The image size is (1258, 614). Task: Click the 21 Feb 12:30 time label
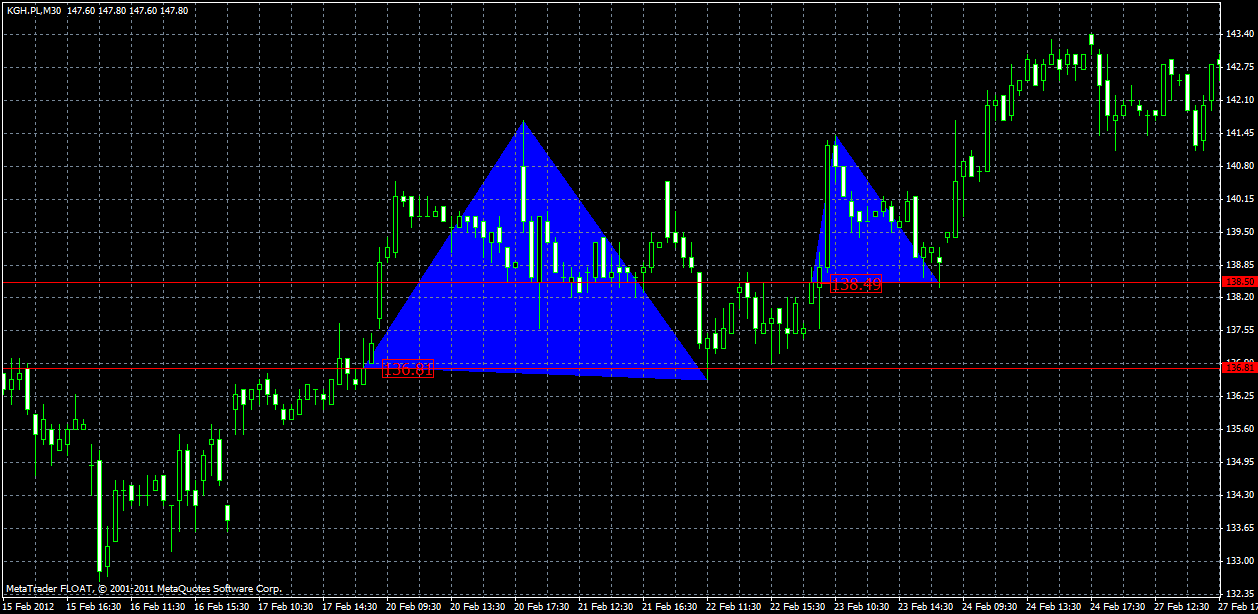tap(606, 607)
